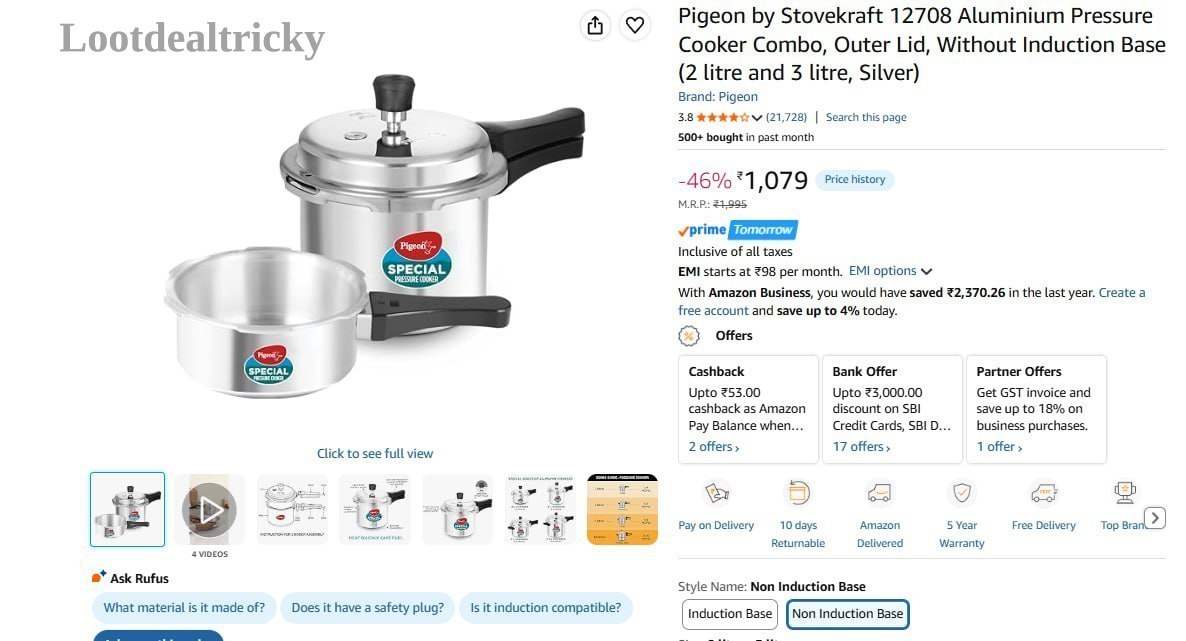Image resolution: width=1186 pixels, height=641 pixels.
Task: Expand EMI options chevron
Action: click(927, 271)
